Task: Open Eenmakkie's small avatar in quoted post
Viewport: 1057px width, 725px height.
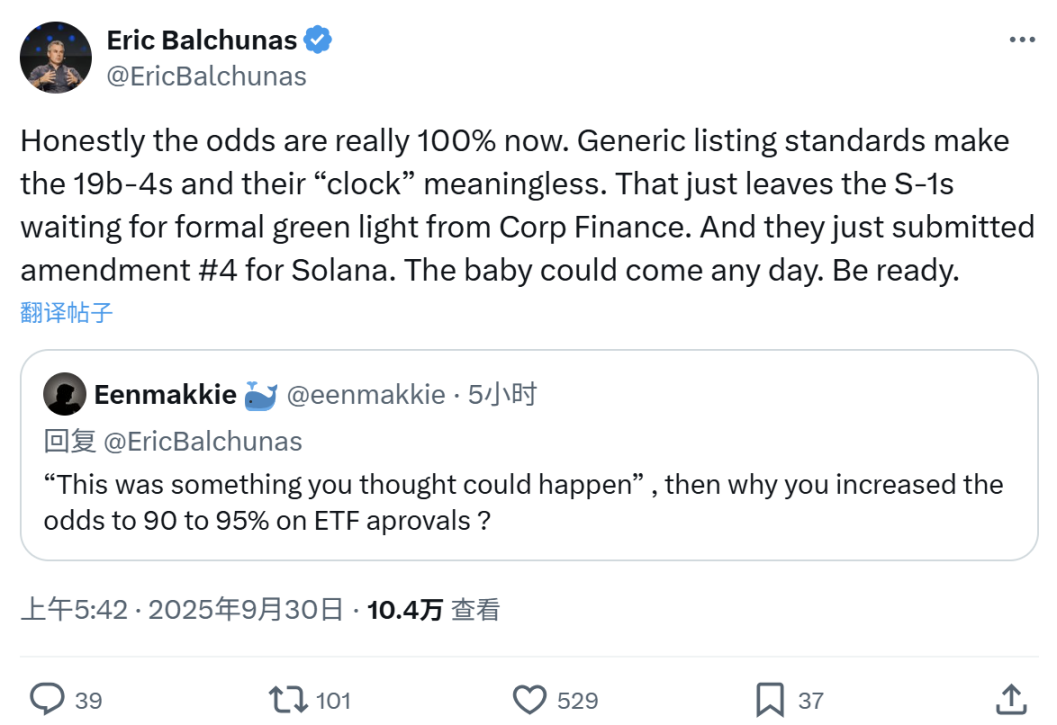Action: point(64,395)
